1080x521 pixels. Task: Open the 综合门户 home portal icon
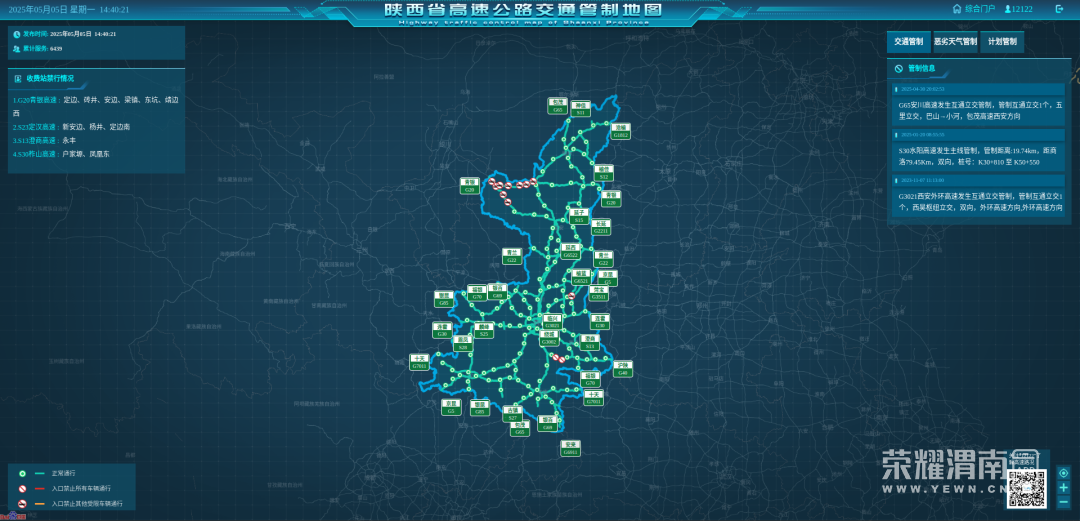tap(957, 9)
